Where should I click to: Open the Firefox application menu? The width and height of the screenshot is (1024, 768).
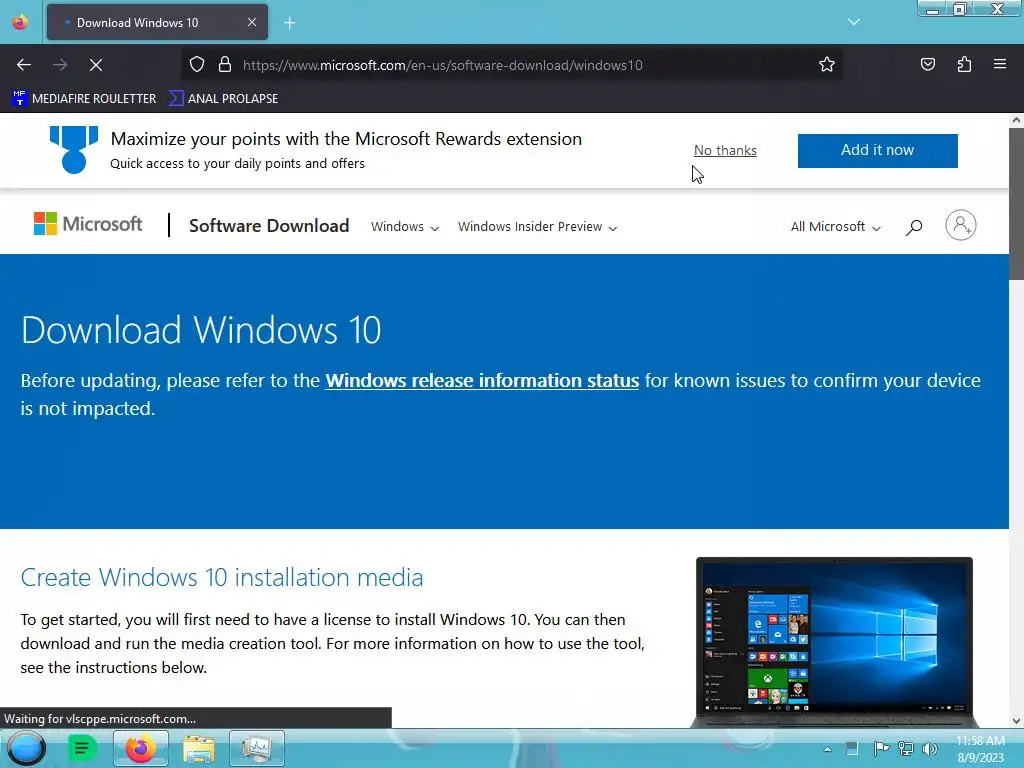[x=1000, y=64]
